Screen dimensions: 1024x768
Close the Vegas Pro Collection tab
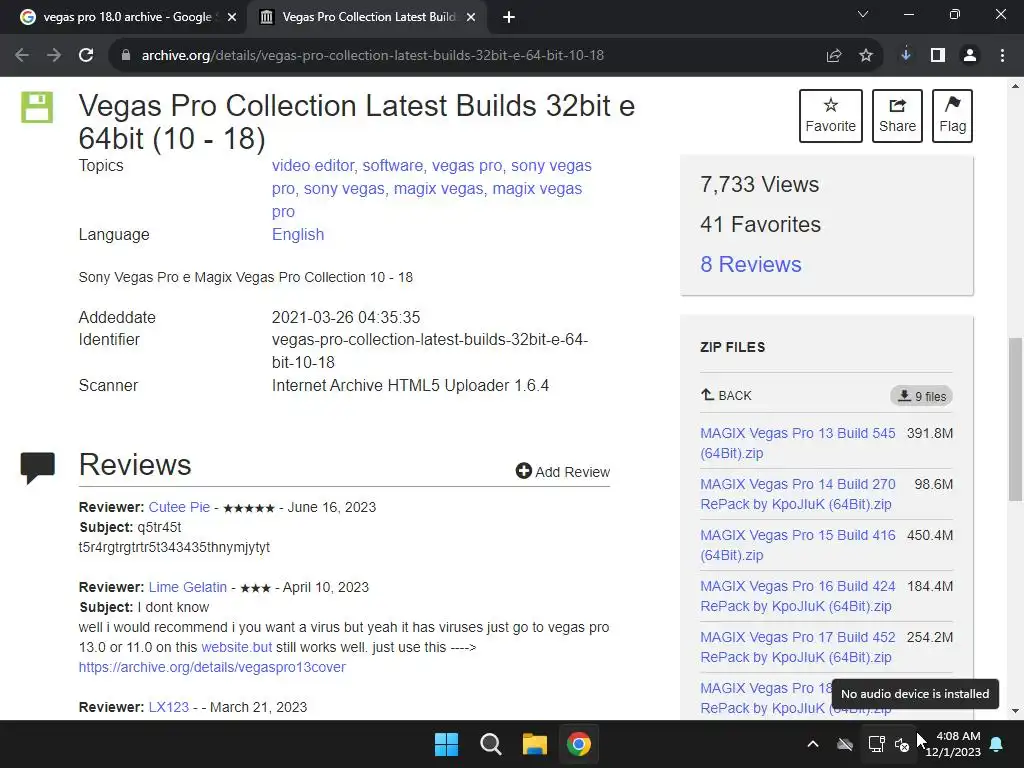tap(471, 18)
